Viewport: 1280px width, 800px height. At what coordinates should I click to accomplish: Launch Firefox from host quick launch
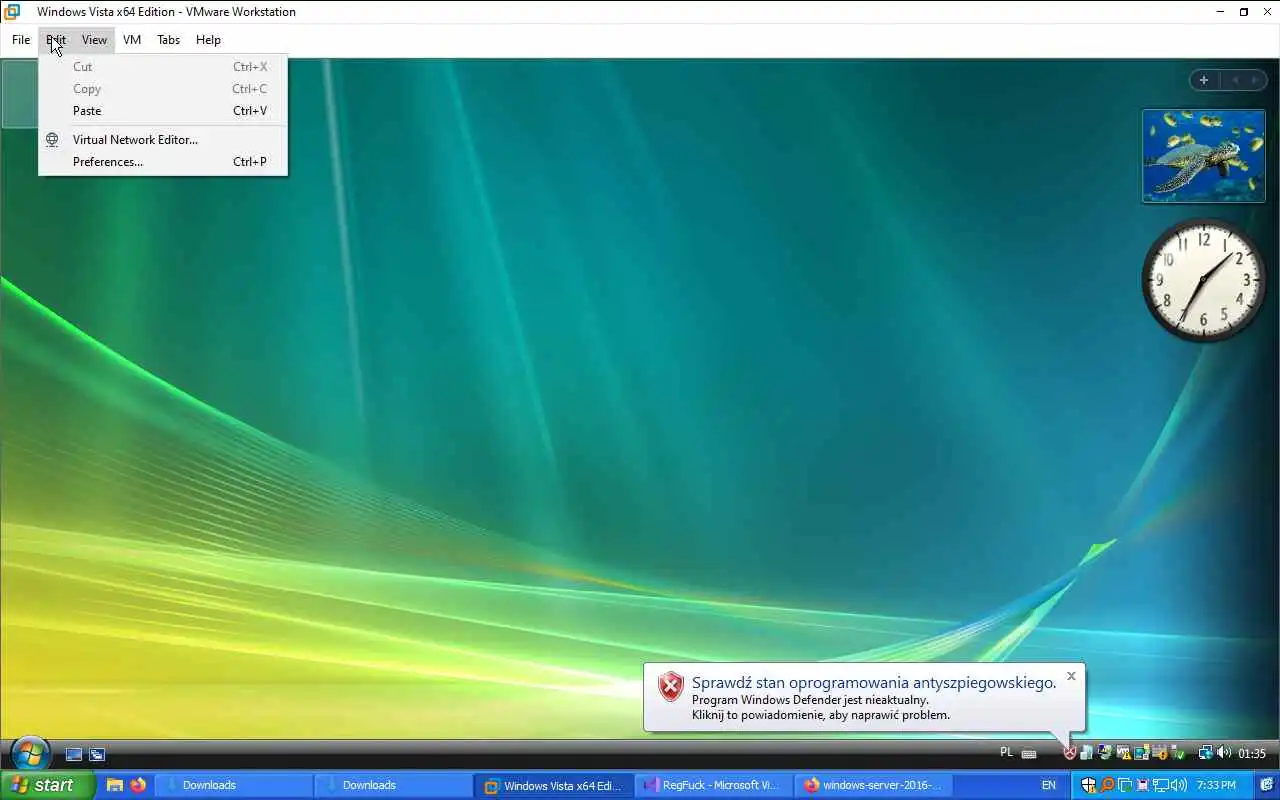click(138, 785)
